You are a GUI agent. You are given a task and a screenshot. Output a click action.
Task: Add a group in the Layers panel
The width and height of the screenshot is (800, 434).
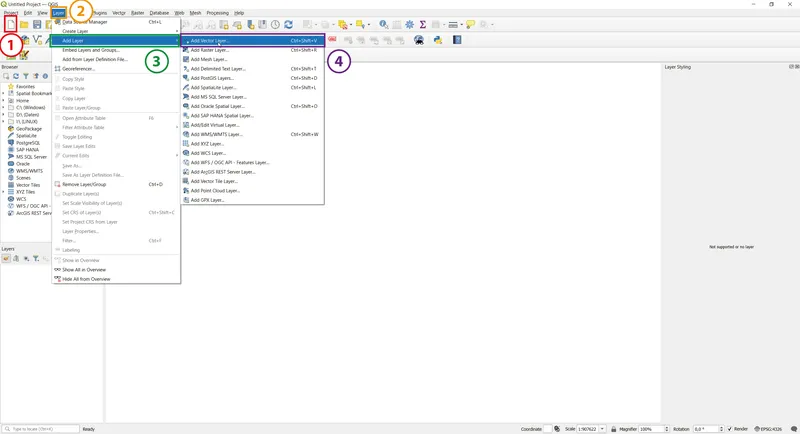coord(16,259)
